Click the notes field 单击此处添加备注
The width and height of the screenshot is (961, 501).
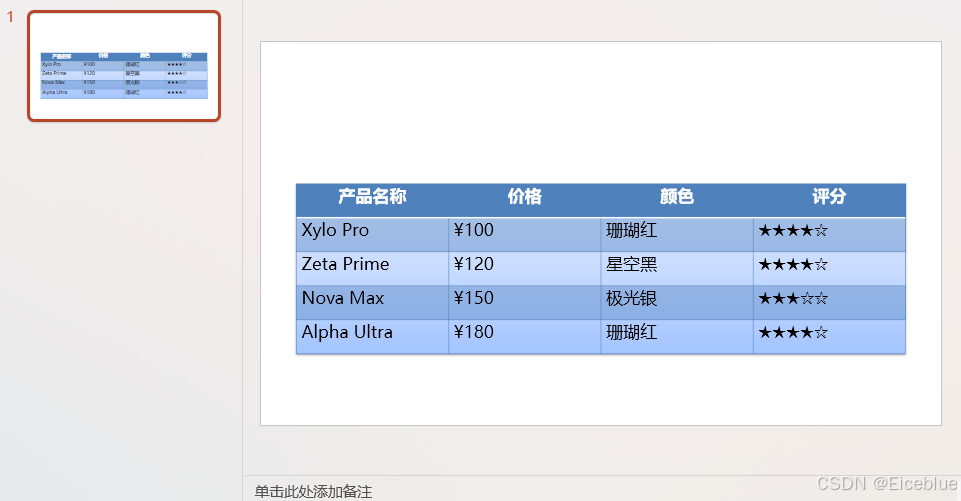[x=313, y=492]
